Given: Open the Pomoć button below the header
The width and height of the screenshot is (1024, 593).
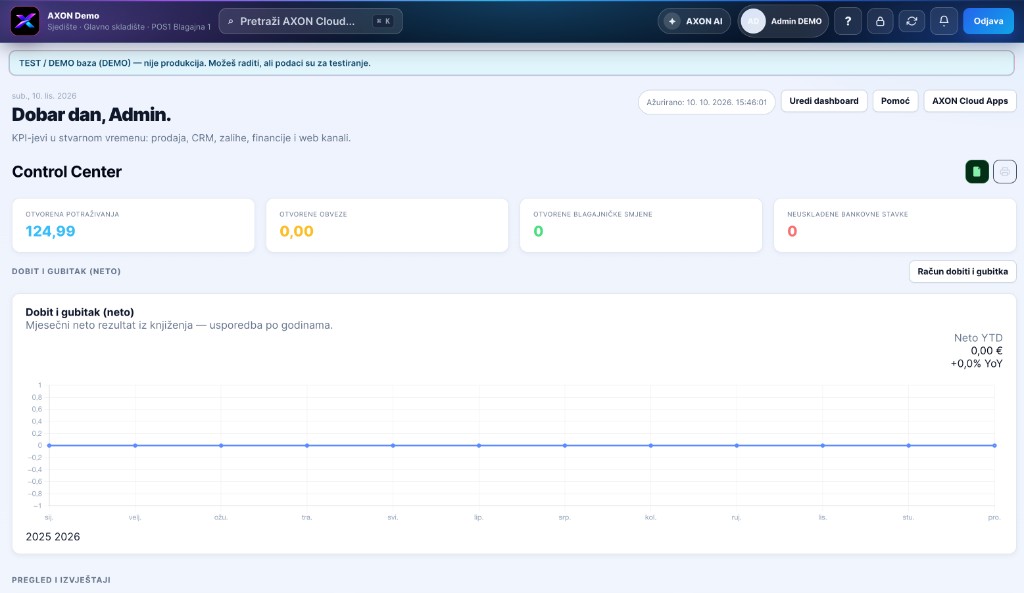Looking at the screenshot, I should click(895, 101).
